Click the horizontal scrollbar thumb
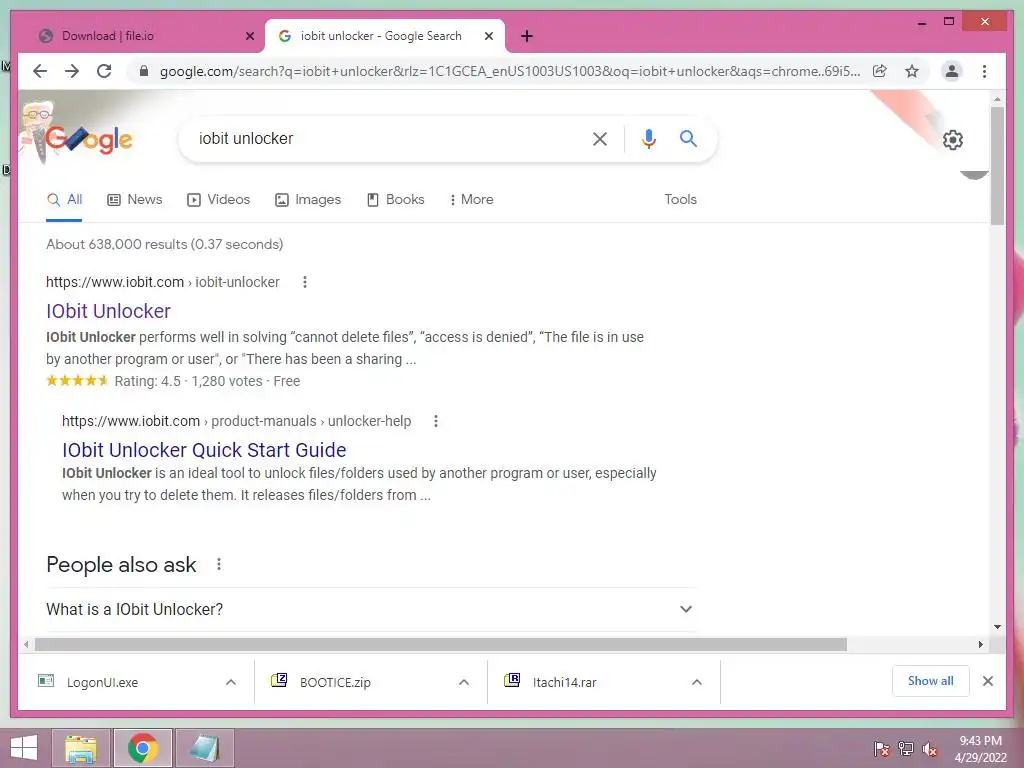Viewport: 1024px width, 768px height. pos(441,645)
